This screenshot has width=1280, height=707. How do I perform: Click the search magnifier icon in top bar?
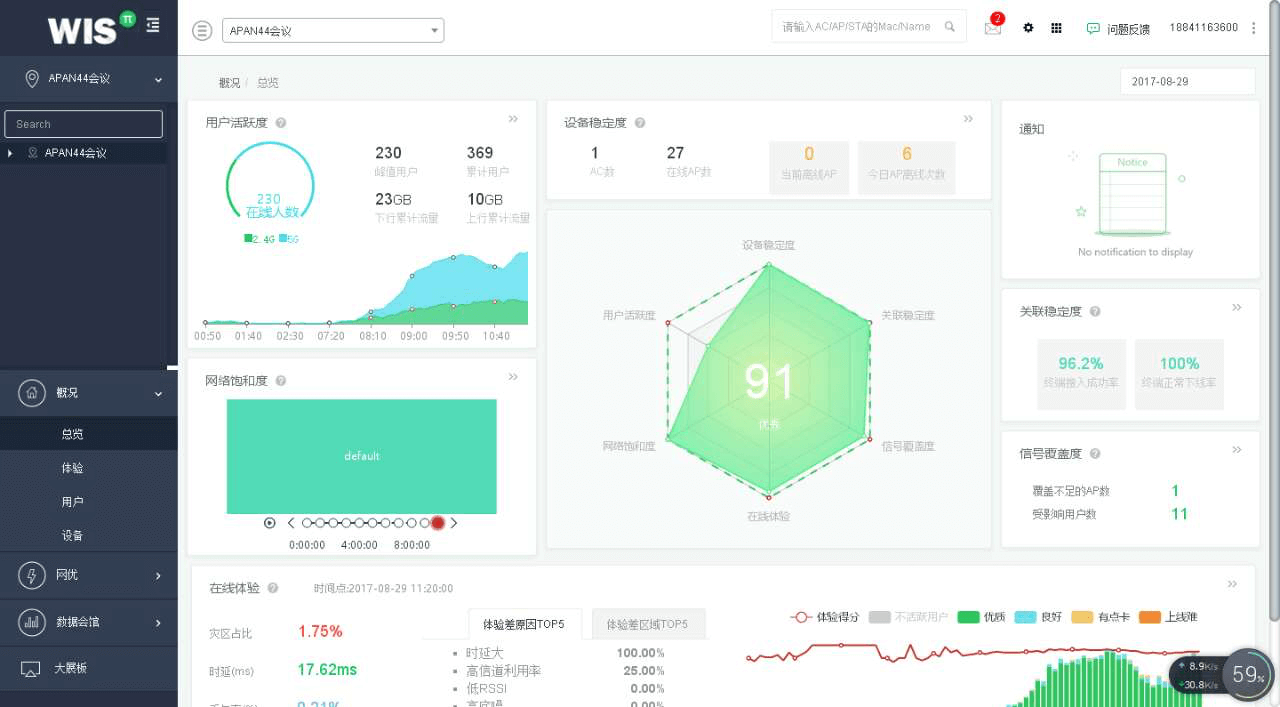click(950, 27)
